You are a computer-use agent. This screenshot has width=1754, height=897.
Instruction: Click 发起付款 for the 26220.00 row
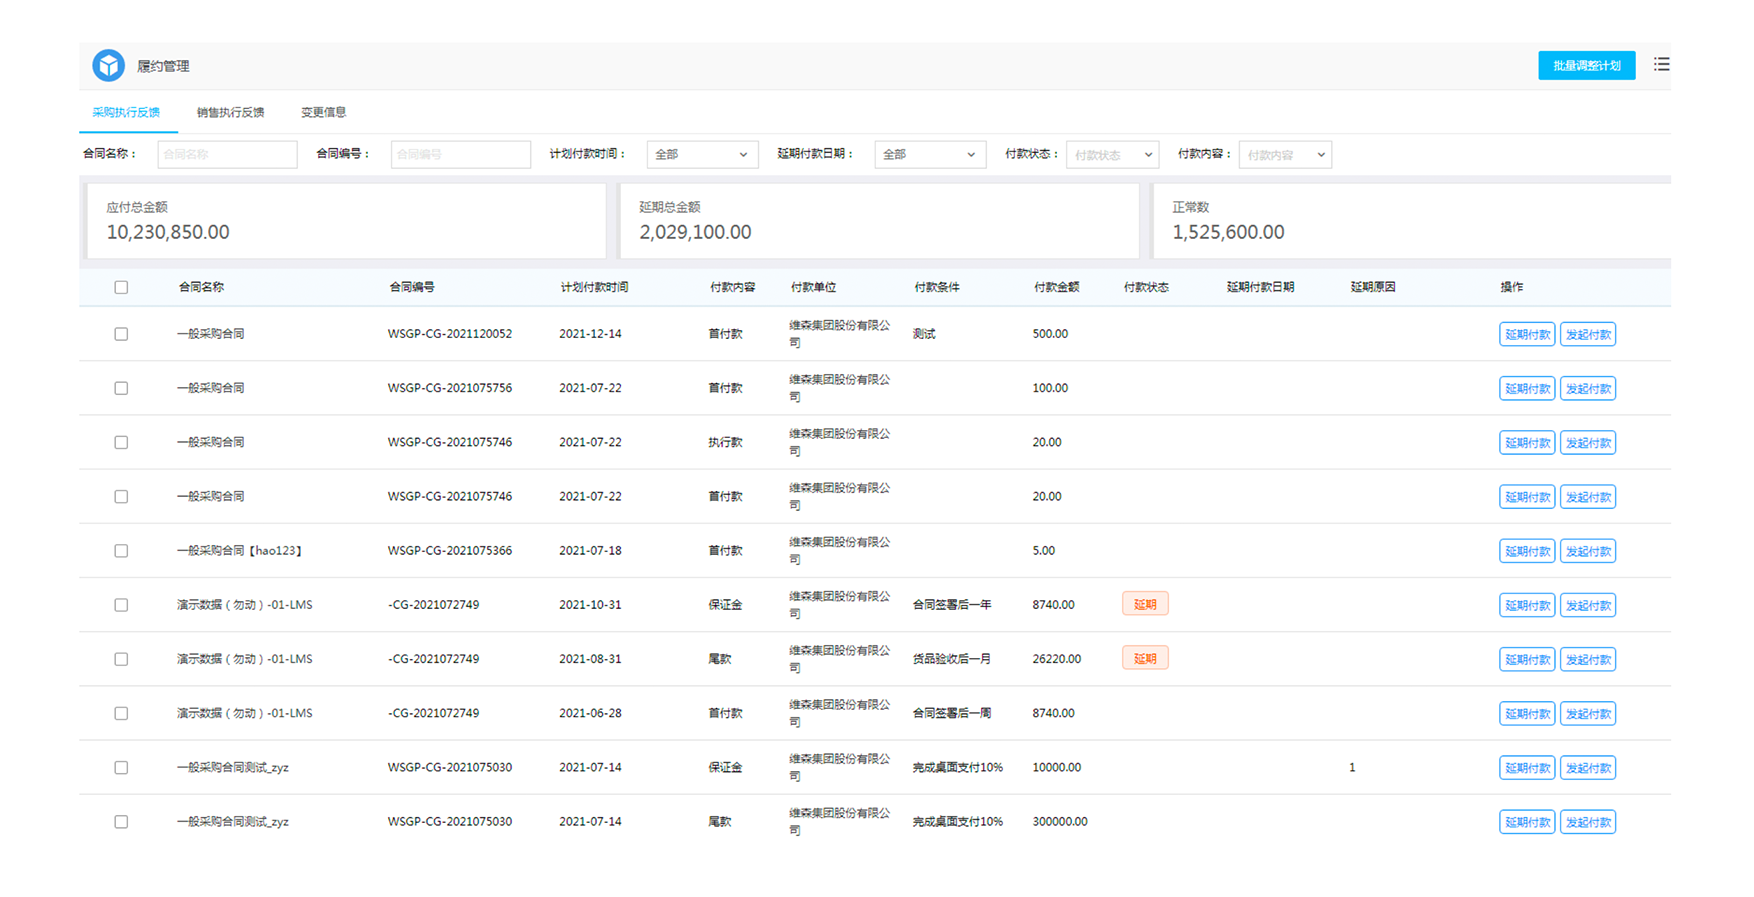tap(1588, 659)
